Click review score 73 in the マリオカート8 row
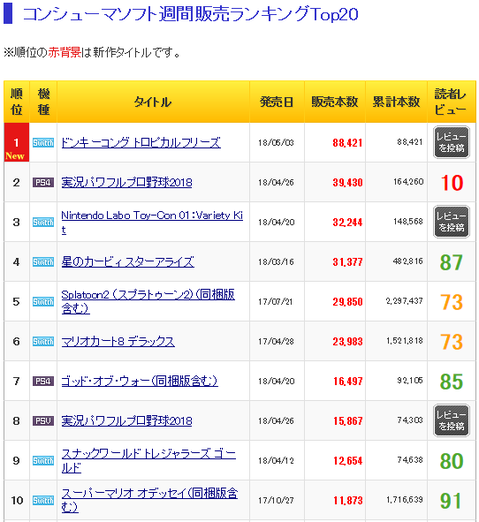Image resolution: width=479 pixels, height=522 pixels. tap(452, 342)
